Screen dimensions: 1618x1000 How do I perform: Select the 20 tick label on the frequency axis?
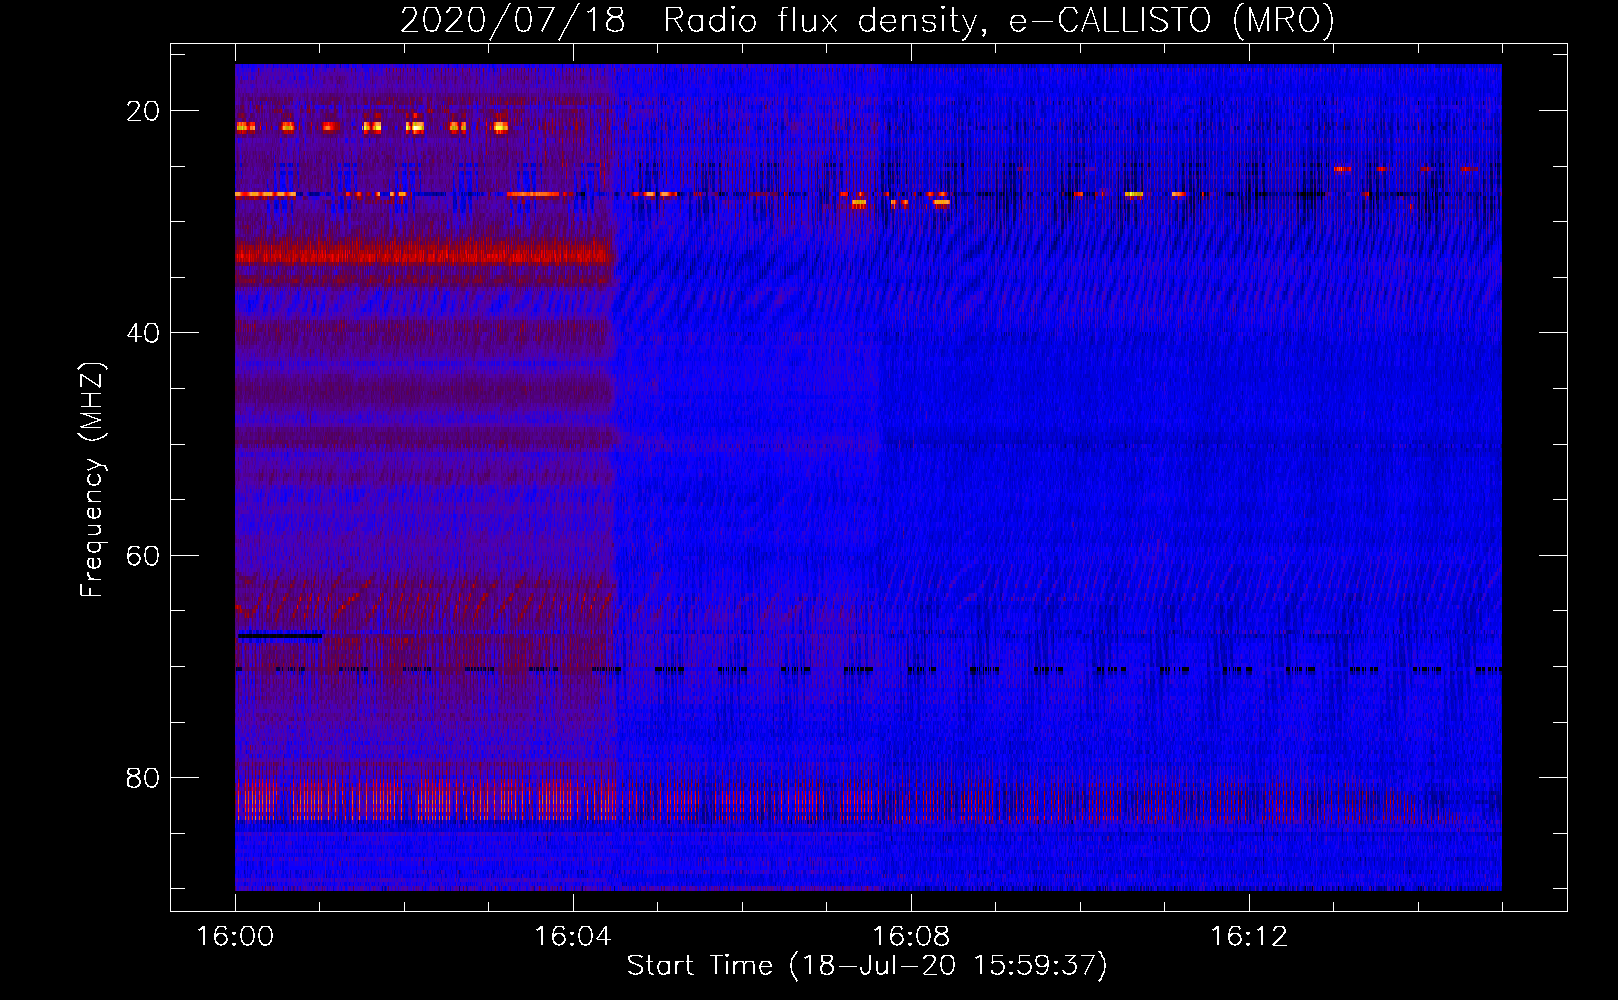[143, 111]
